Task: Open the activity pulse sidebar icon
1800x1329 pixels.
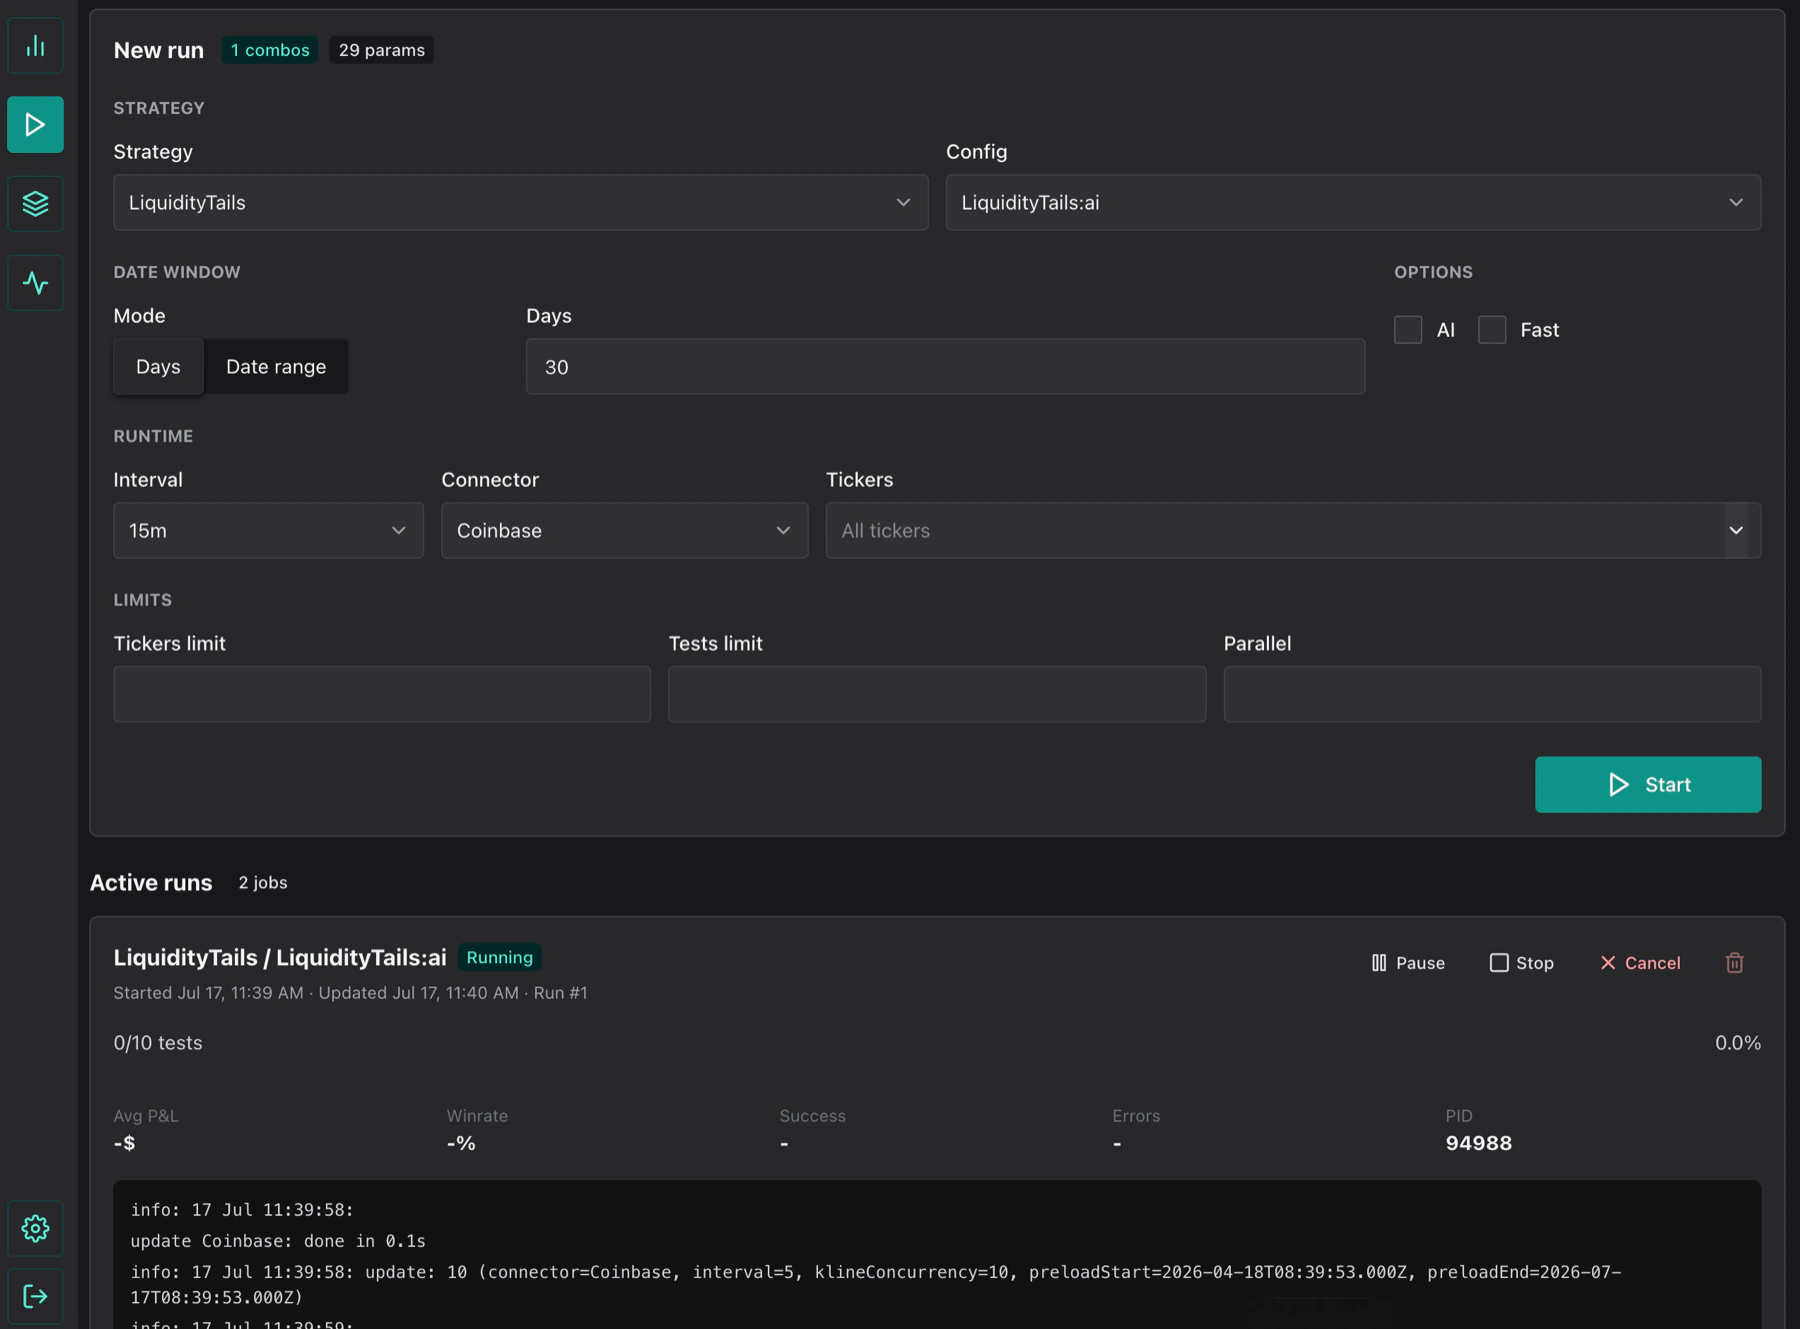Action: pyautogui.click(x=35, y=283)
